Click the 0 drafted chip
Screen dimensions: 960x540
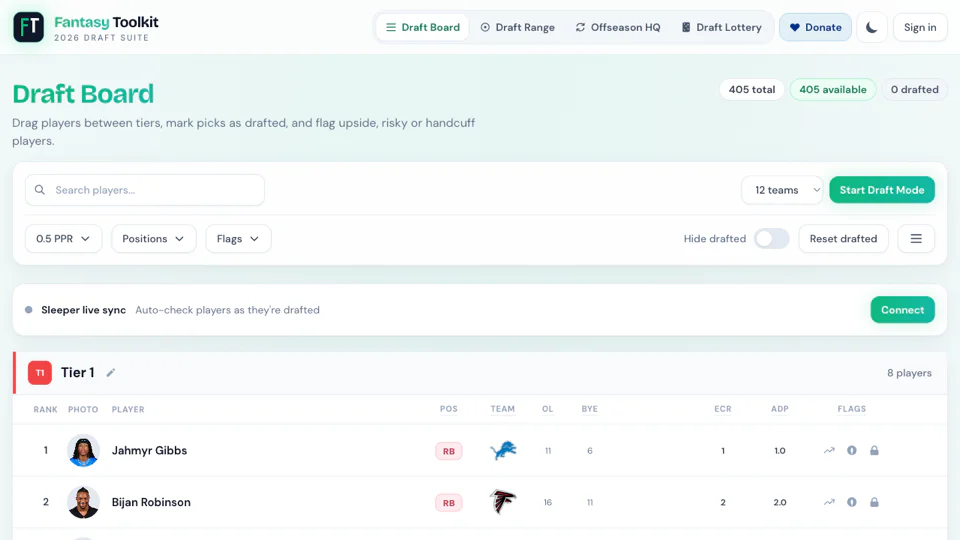(x=914, y=89)
